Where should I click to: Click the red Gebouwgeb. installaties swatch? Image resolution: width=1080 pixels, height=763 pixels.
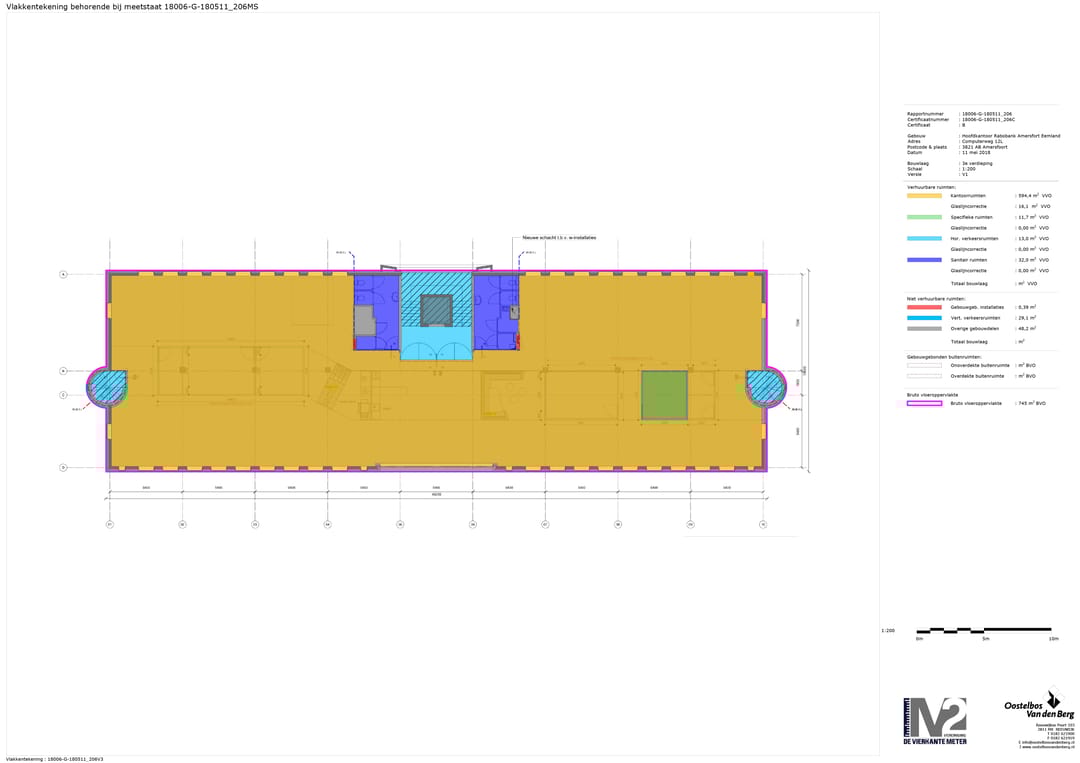[924, 307]
